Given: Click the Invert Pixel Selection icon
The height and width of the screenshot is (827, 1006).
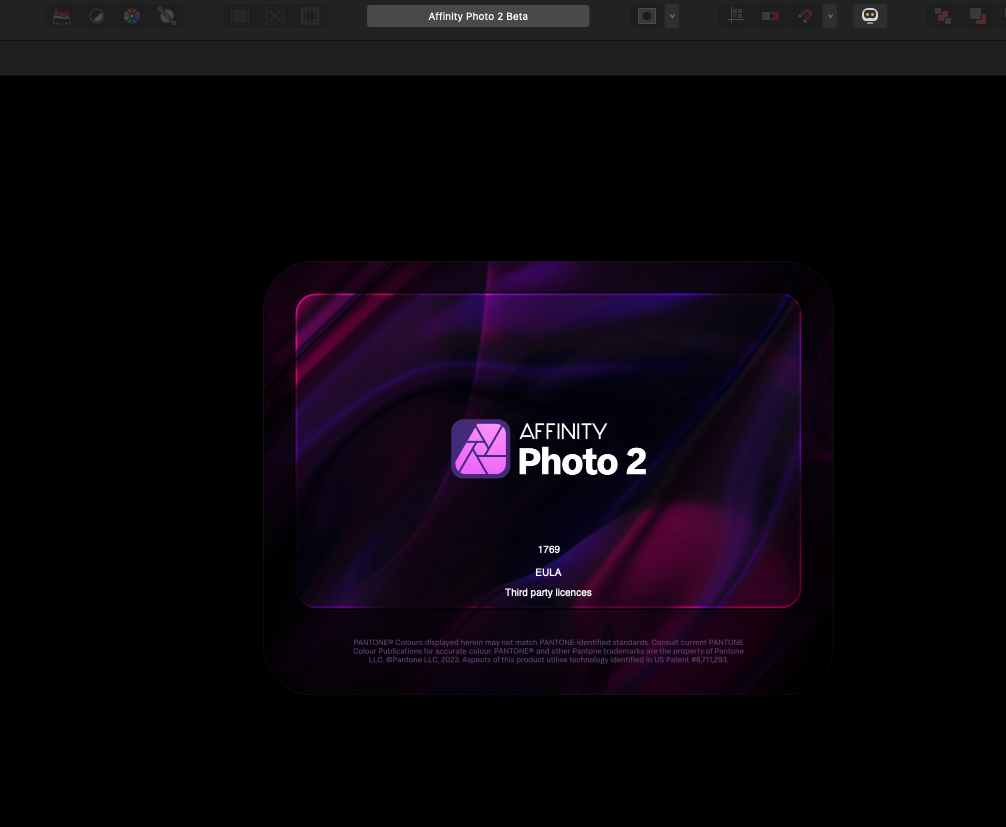Looking at the screenshot, I should 310,16.
